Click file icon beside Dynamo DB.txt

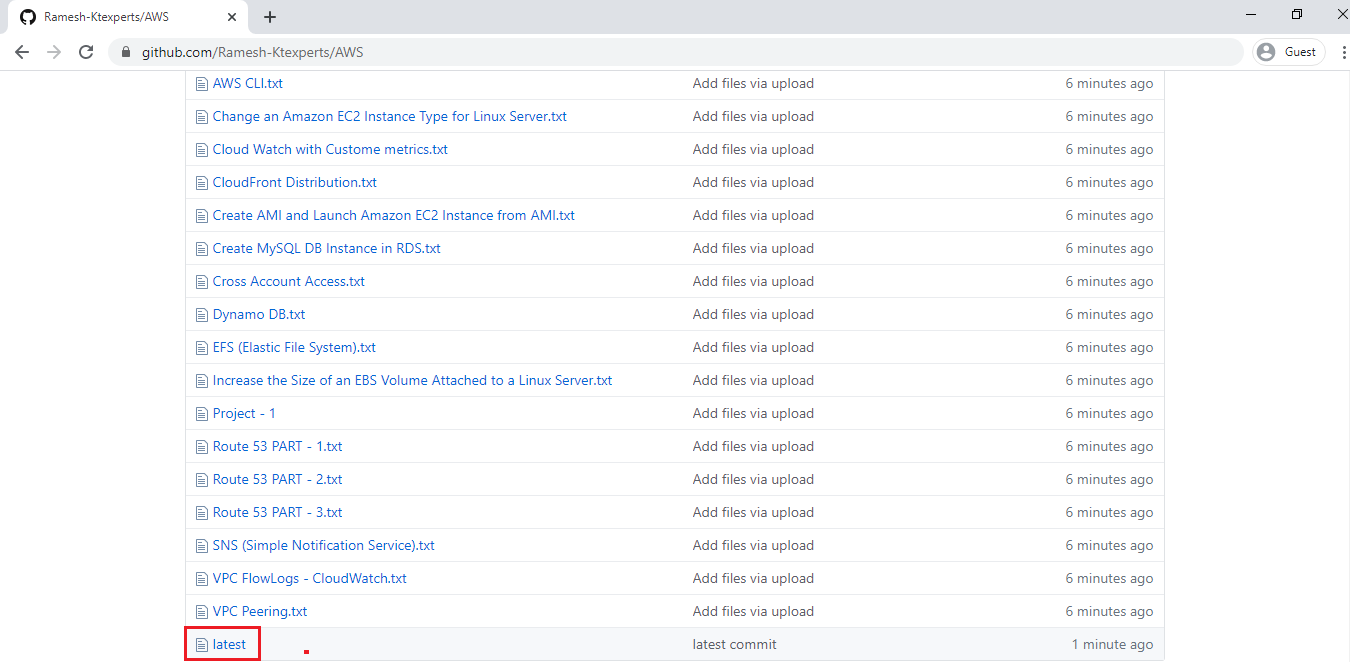[x=202, y=315]
